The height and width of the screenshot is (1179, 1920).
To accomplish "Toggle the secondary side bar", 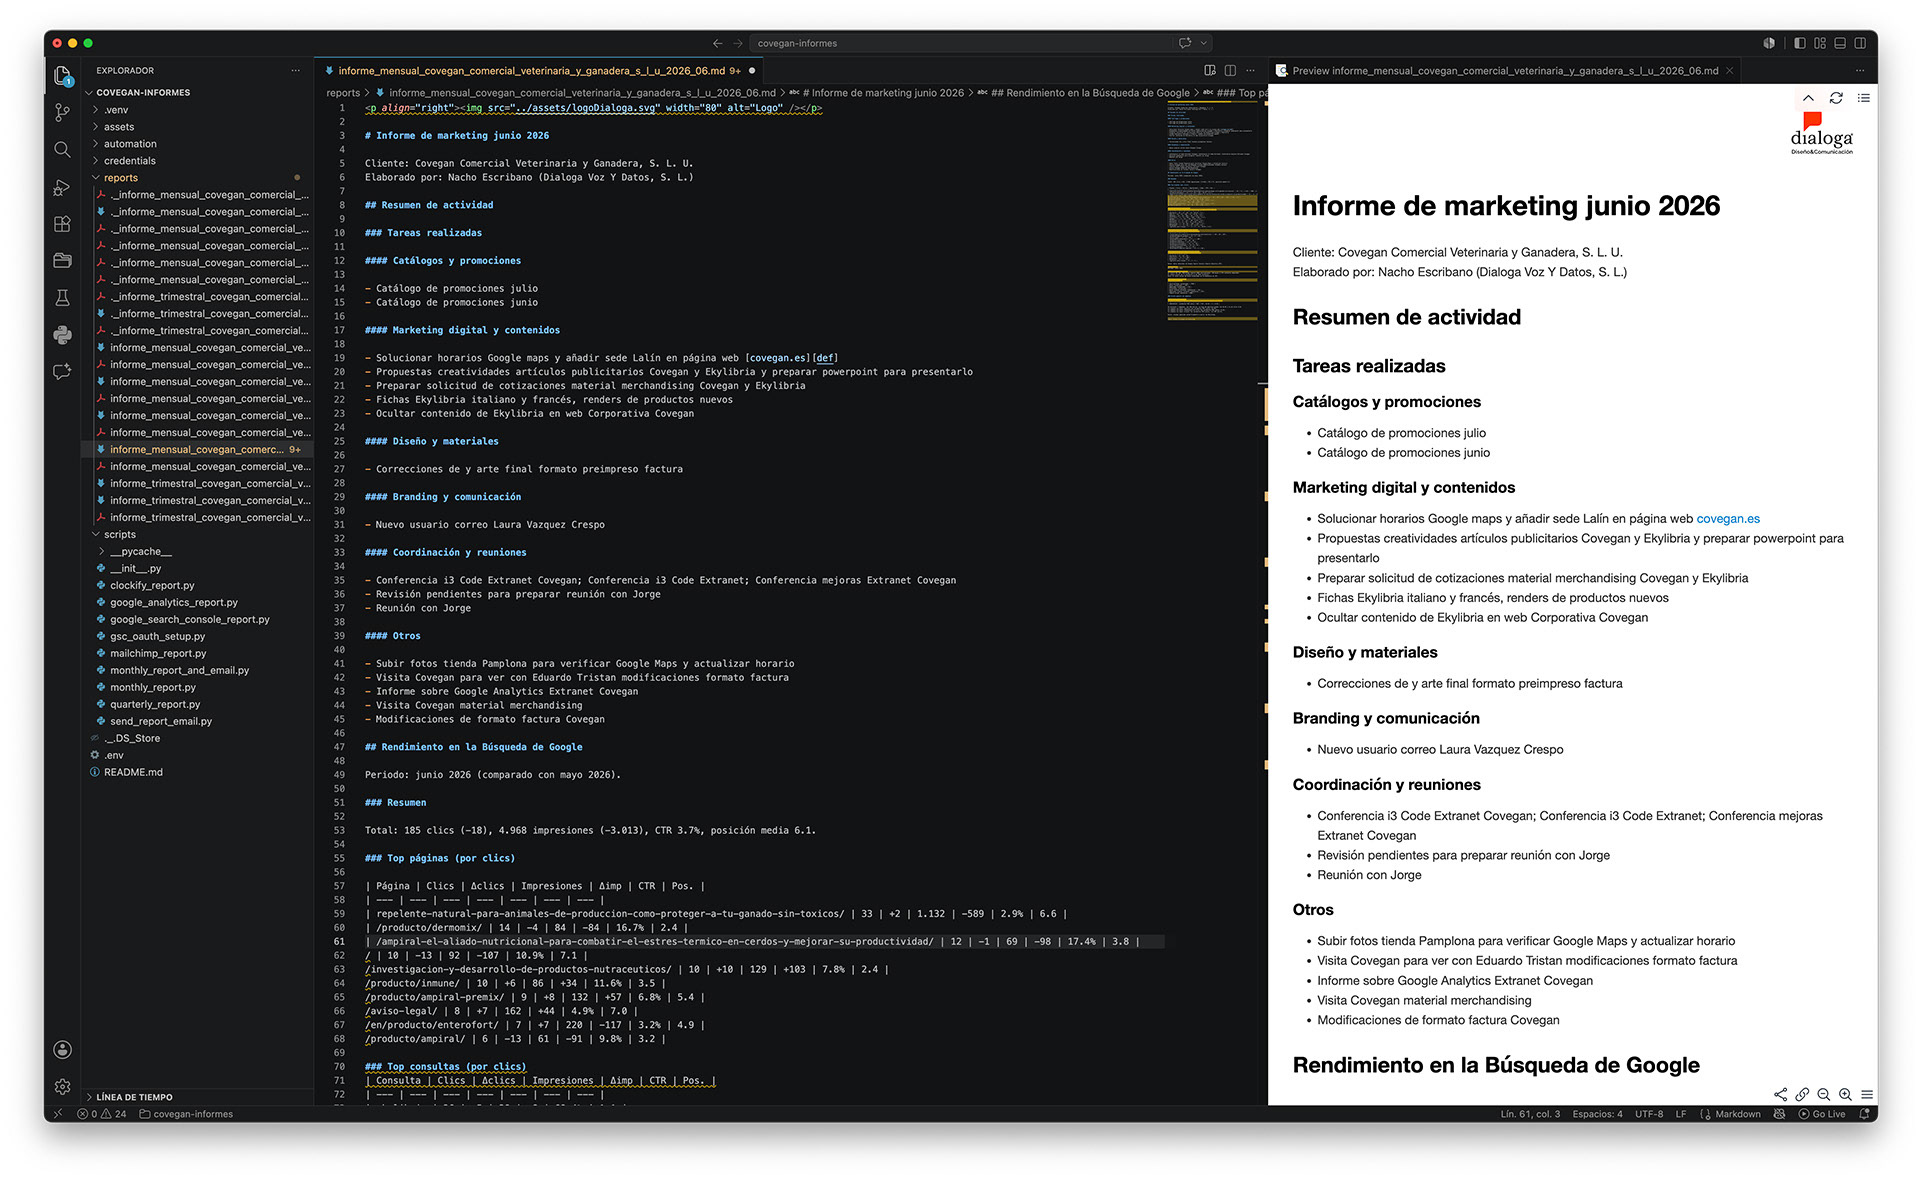I will click(1860, 43).
